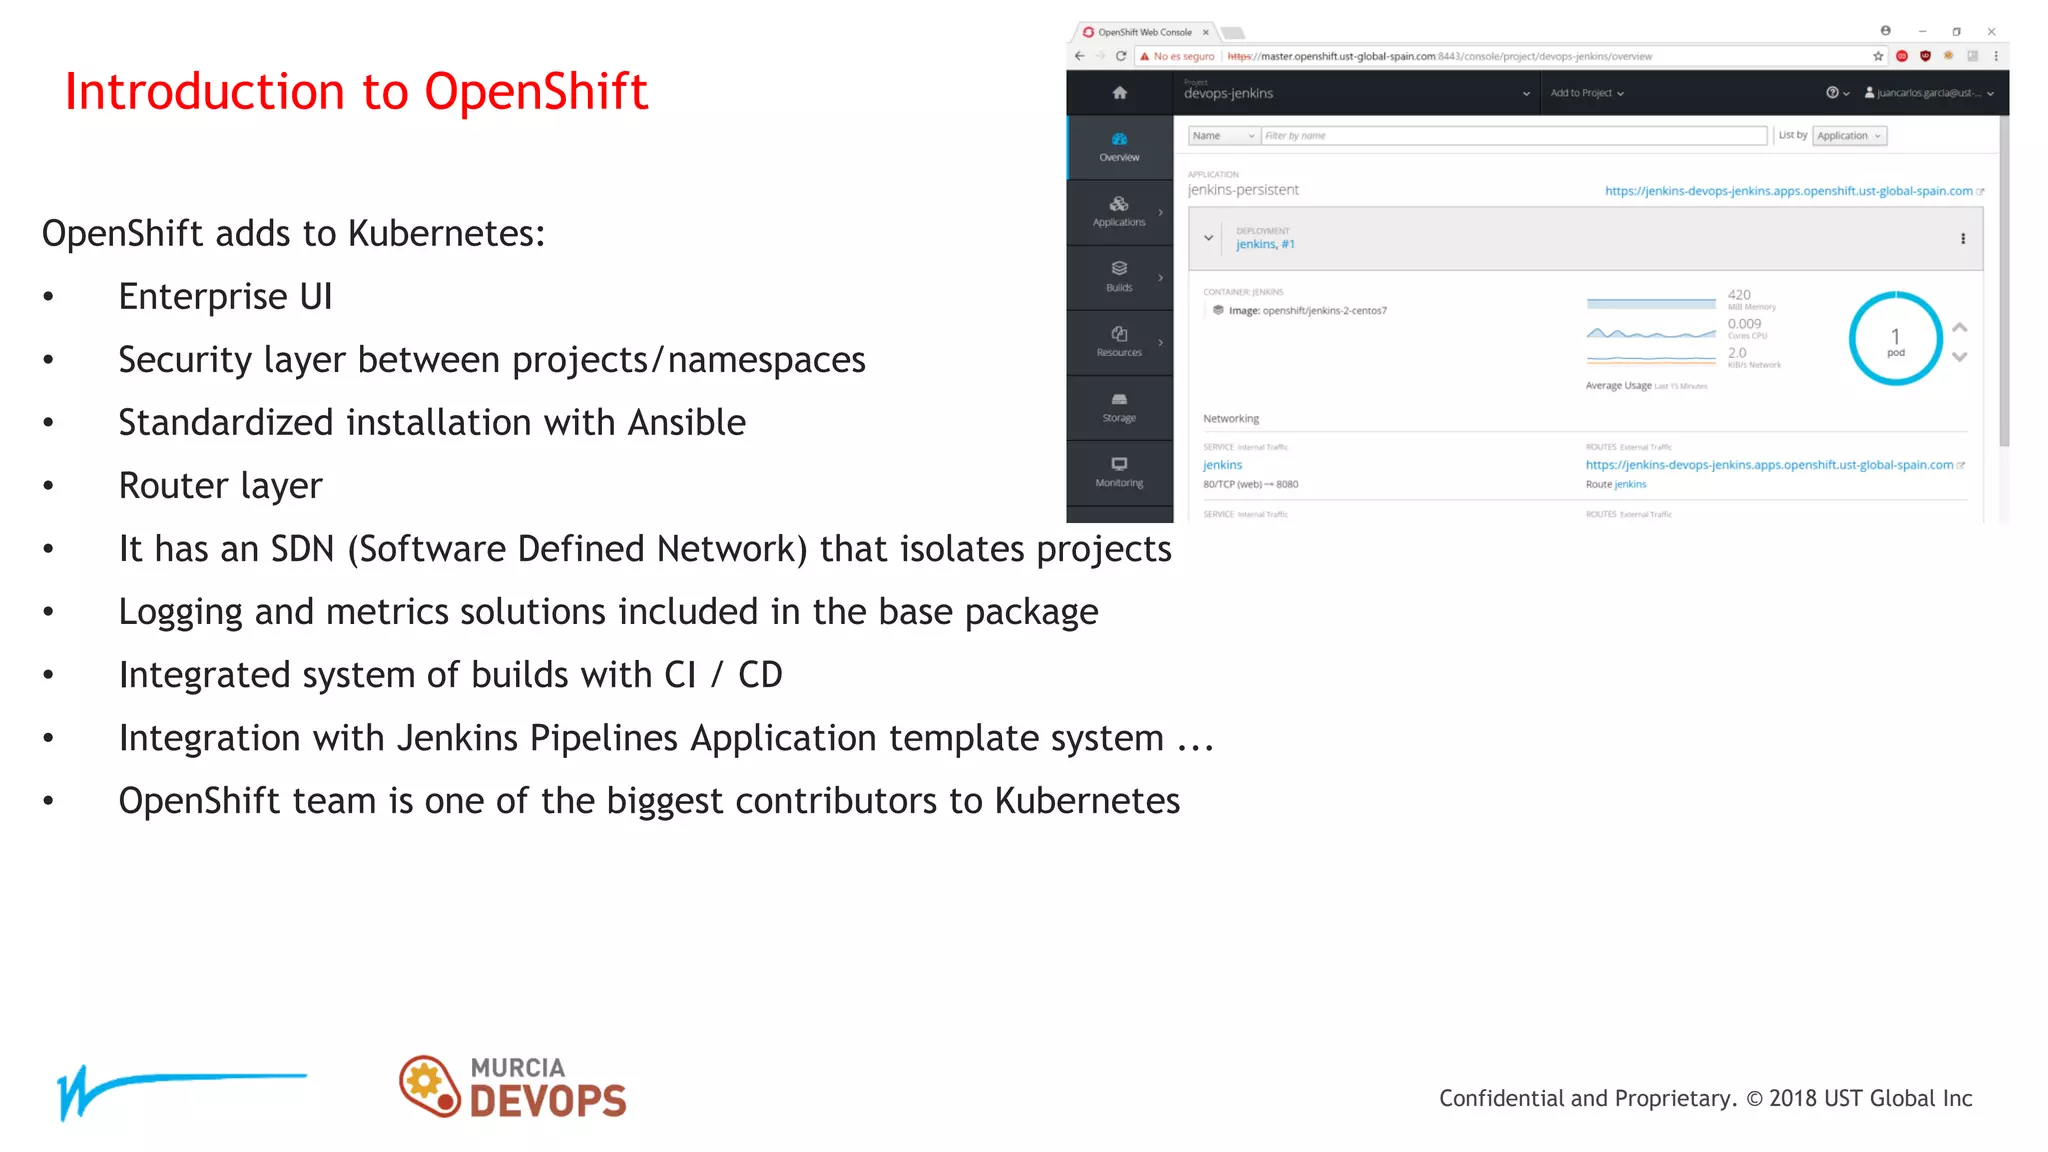
Task: Bookmark page with the star icon
Action: click(1878, 56)
